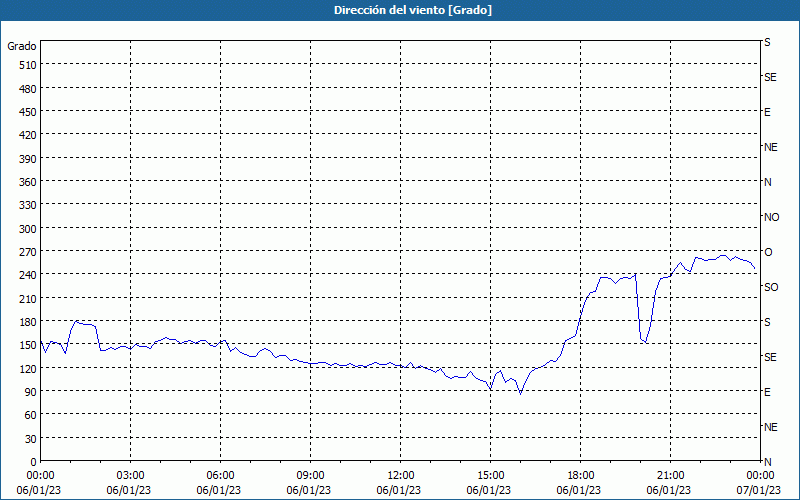
Task: Click the 60 y-axis value
Action: [31, 415]
